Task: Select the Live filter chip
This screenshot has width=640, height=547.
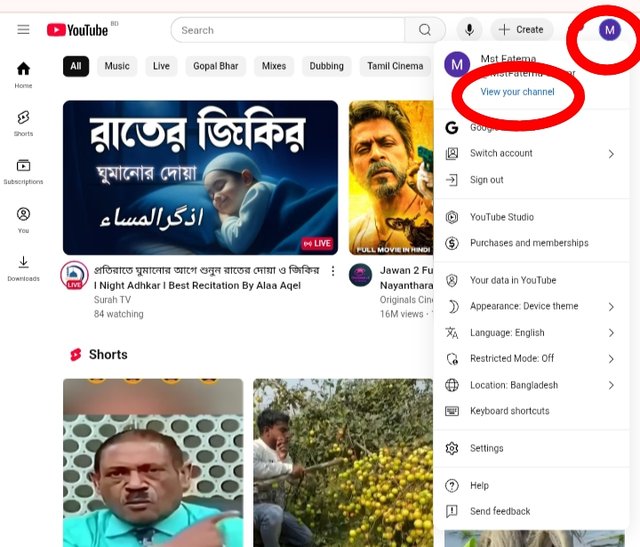Action: tap(161, 66)
